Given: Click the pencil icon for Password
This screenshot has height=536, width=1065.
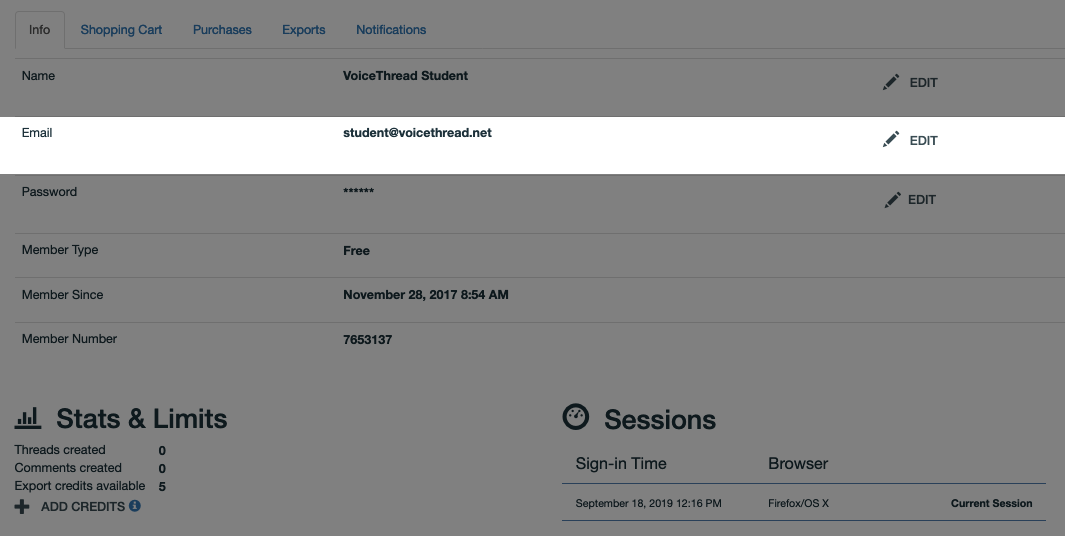Looking at the screenshot, I should [x=892, y=200].
